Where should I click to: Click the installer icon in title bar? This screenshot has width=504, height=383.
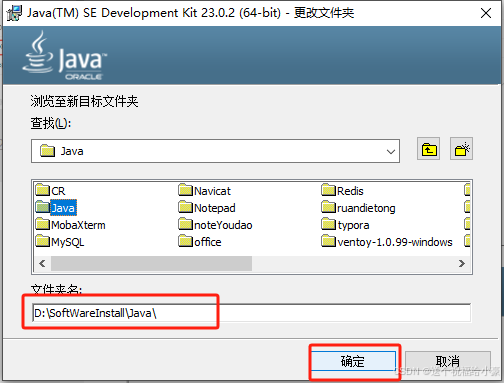(x=14, y=13)
